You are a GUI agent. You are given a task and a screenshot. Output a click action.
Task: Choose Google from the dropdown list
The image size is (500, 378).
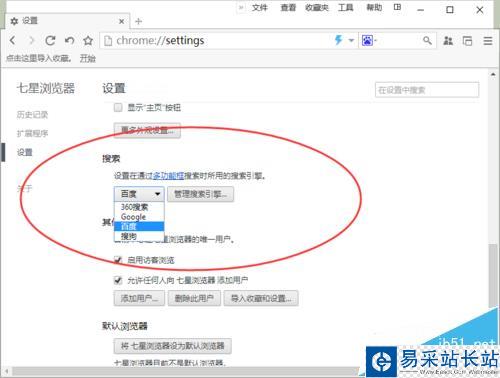coord(139,217)
